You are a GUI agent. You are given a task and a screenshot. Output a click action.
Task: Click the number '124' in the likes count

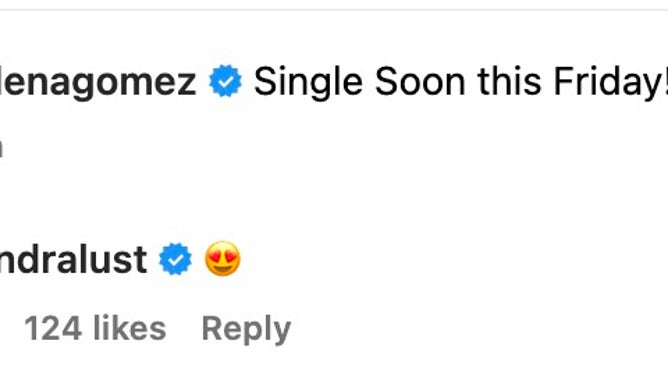[53, 328]
